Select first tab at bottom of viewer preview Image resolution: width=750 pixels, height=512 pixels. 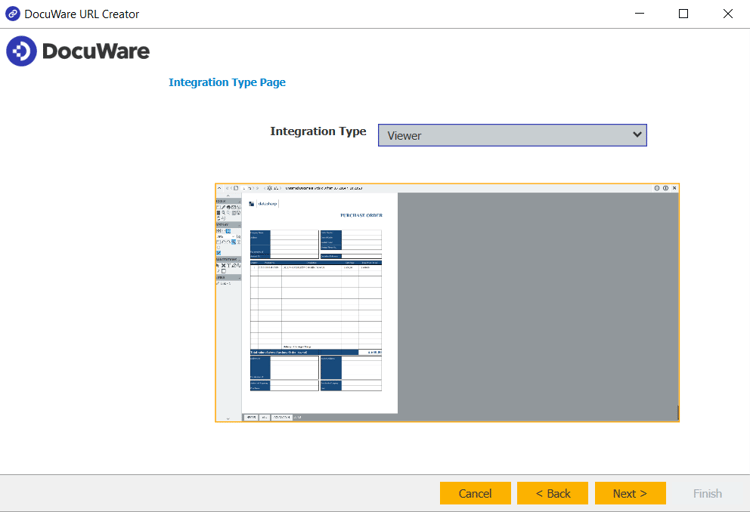251,417
